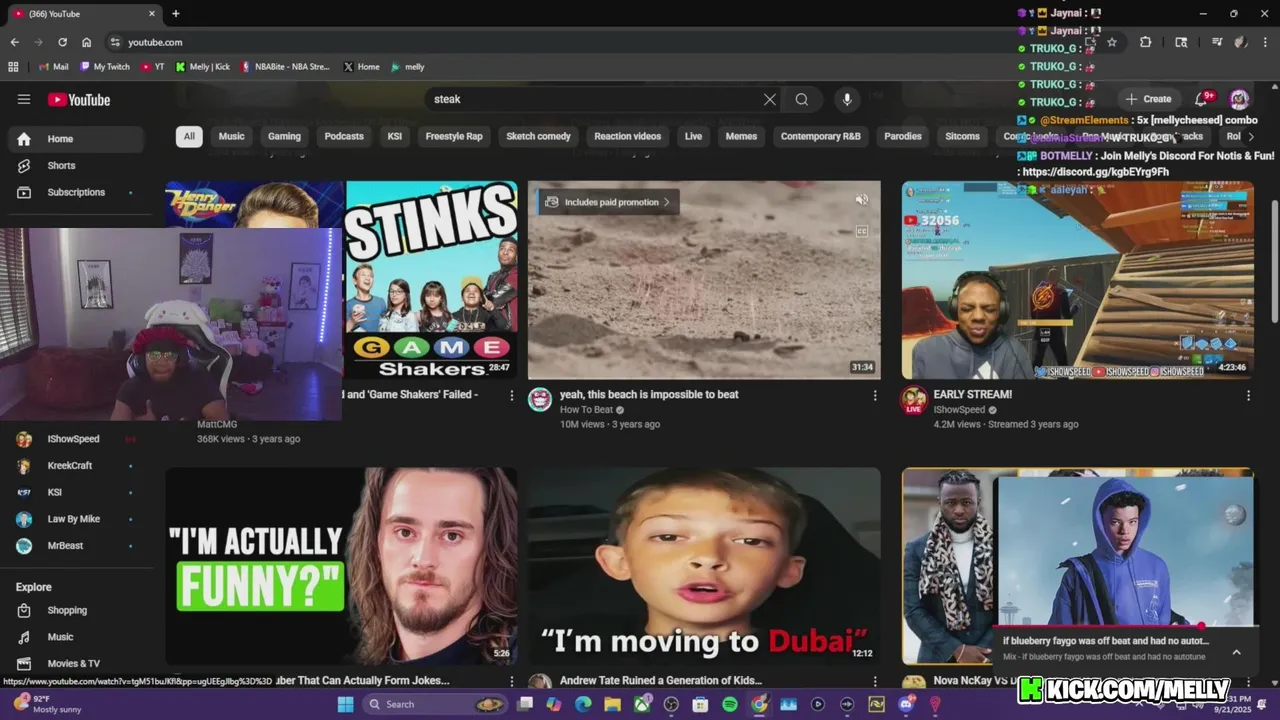Expand the blueberry faygo miniplayer

pyautogui.click(x=1236, y=652)
